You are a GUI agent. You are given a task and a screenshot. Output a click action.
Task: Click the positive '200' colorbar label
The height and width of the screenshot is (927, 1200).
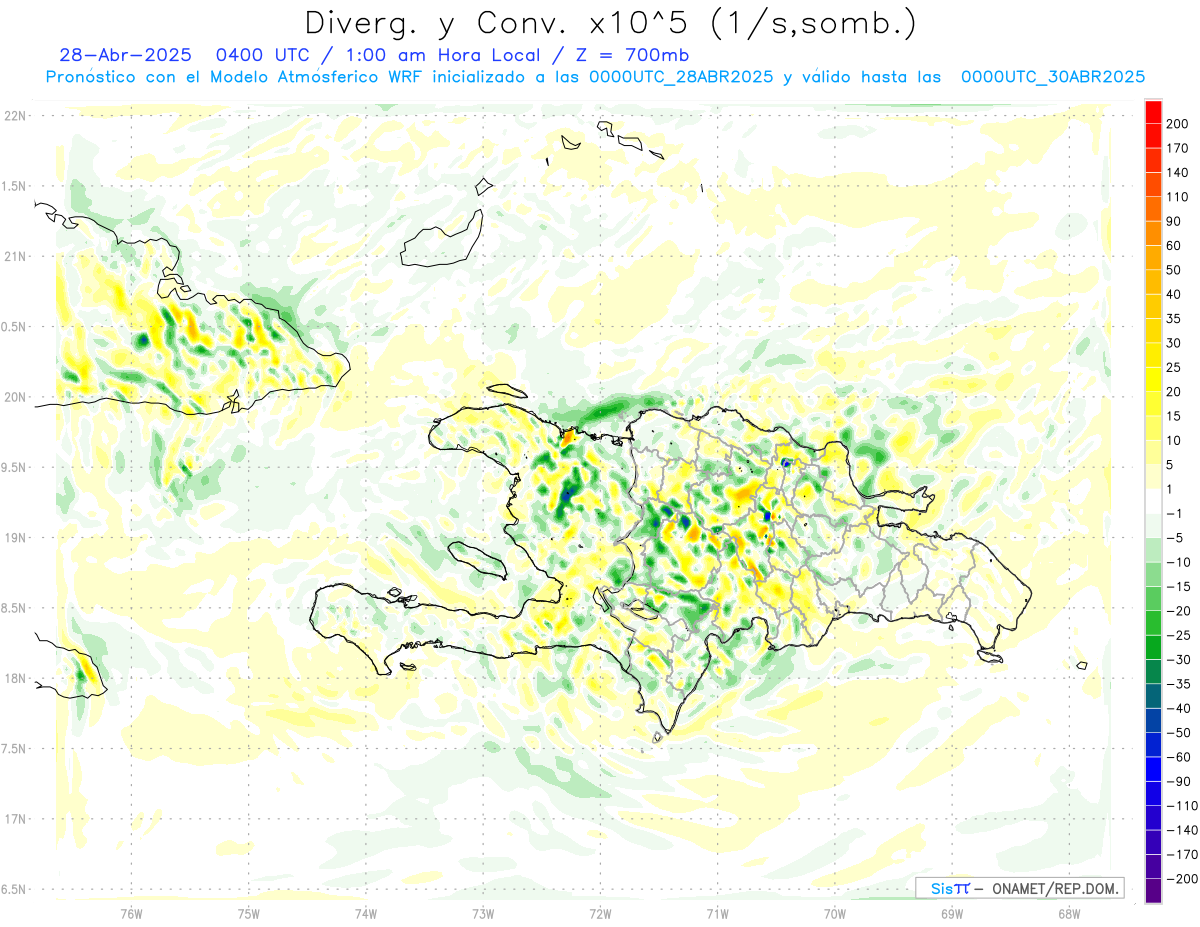coord(1178,124)
